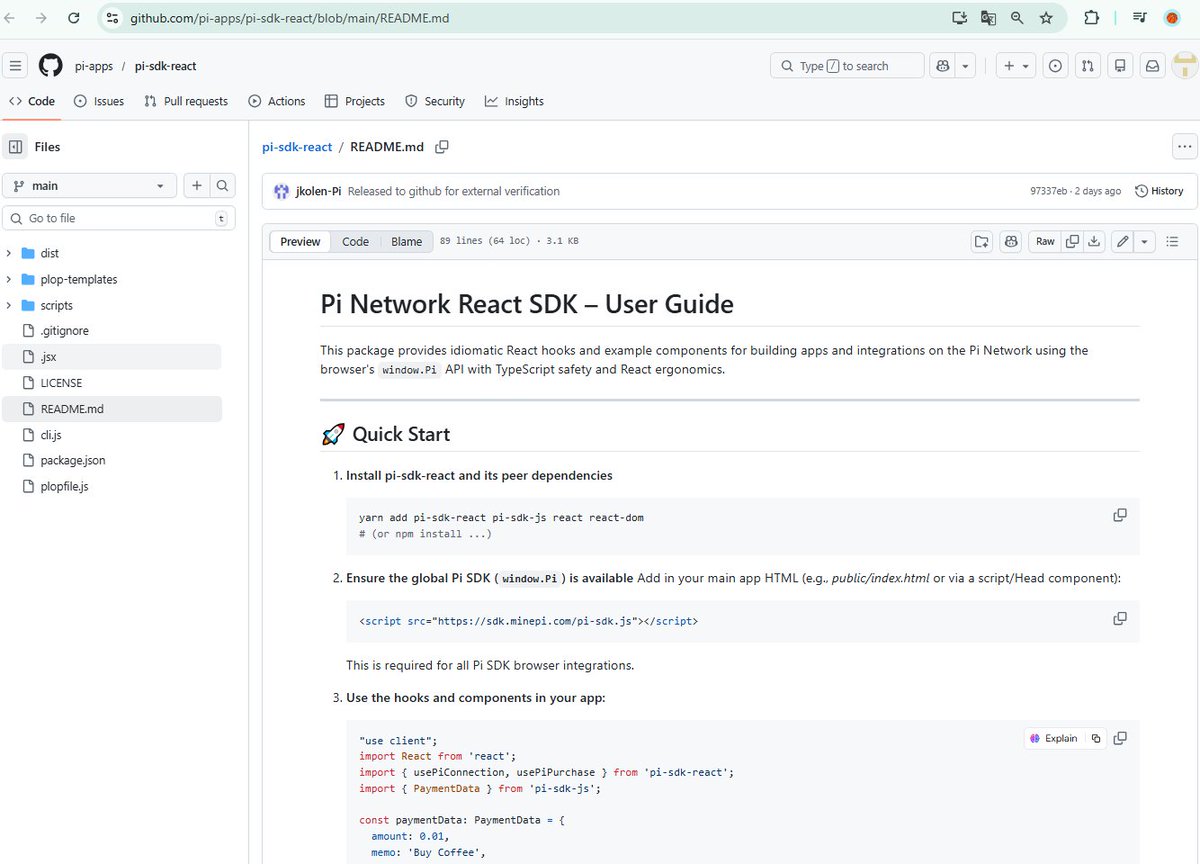This screenshot has width=1200, height=864.
Task: Open the symbols panel icon beside Copilot
Action: click(982, 241)
